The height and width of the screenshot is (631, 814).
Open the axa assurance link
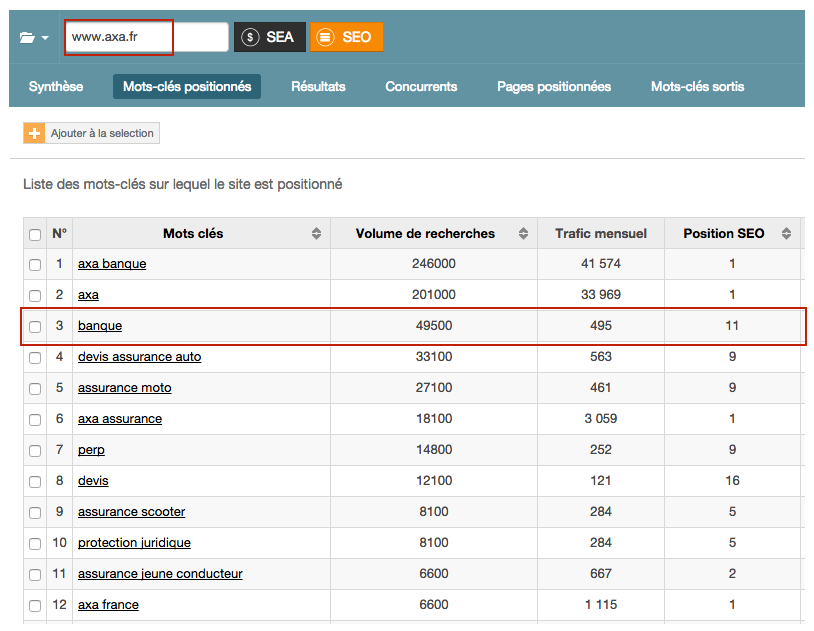120,419
